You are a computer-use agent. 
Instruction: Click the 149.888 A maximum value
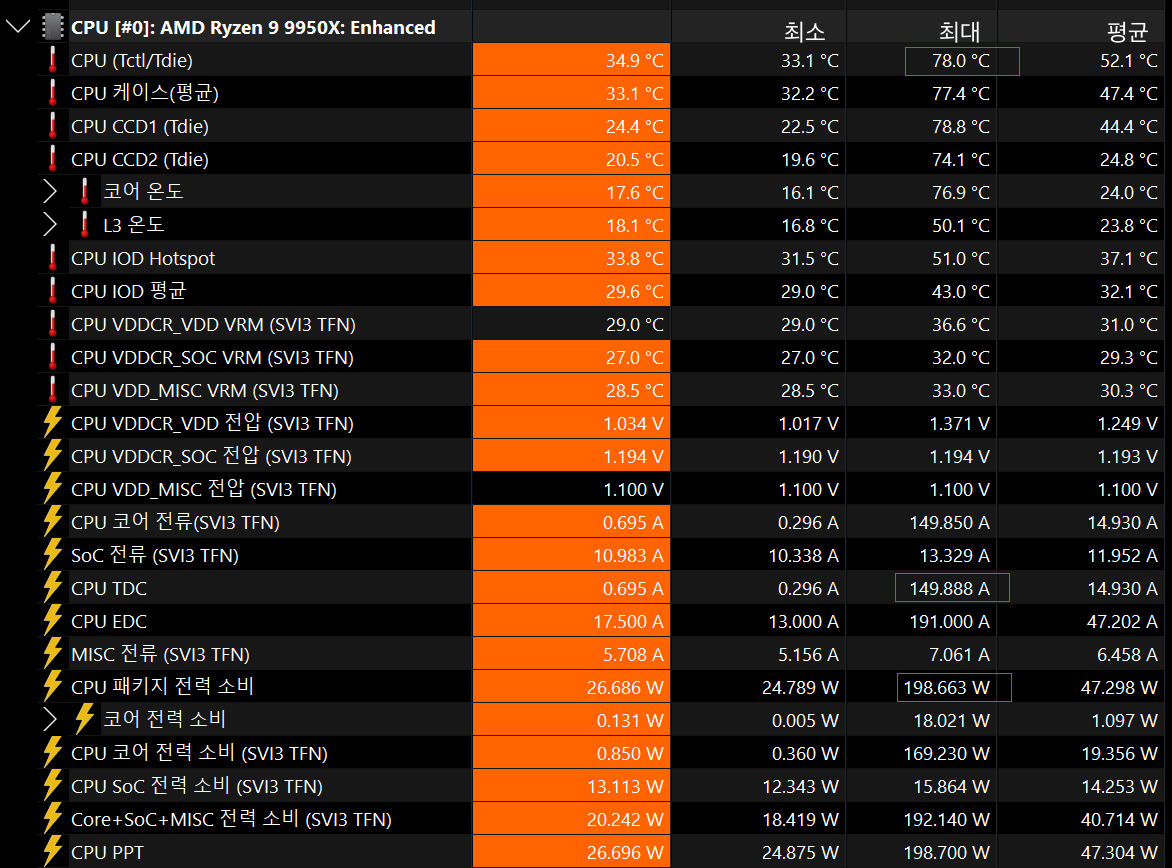click(x=950, y=588)
